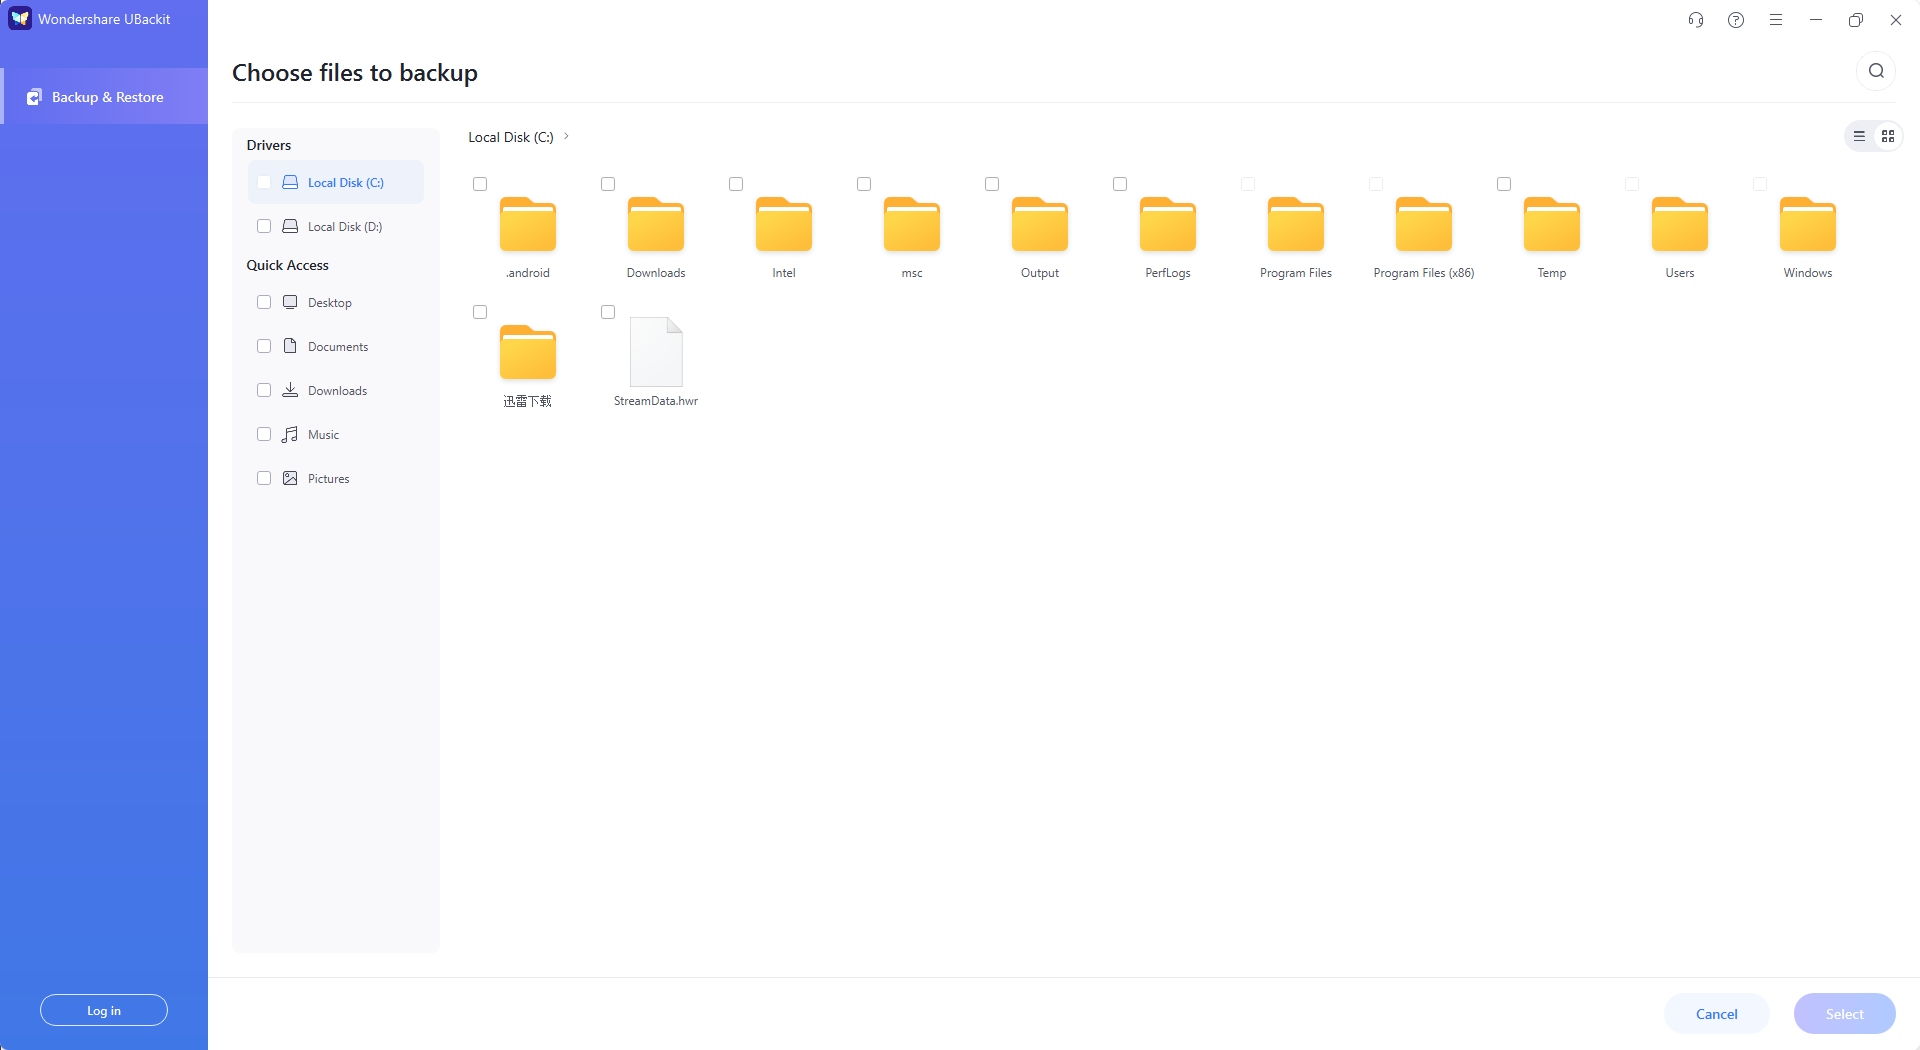Select Local Disk (D:) in Drivers list
Viewport: 1920px width, 1050px height.
click(336, 226)
